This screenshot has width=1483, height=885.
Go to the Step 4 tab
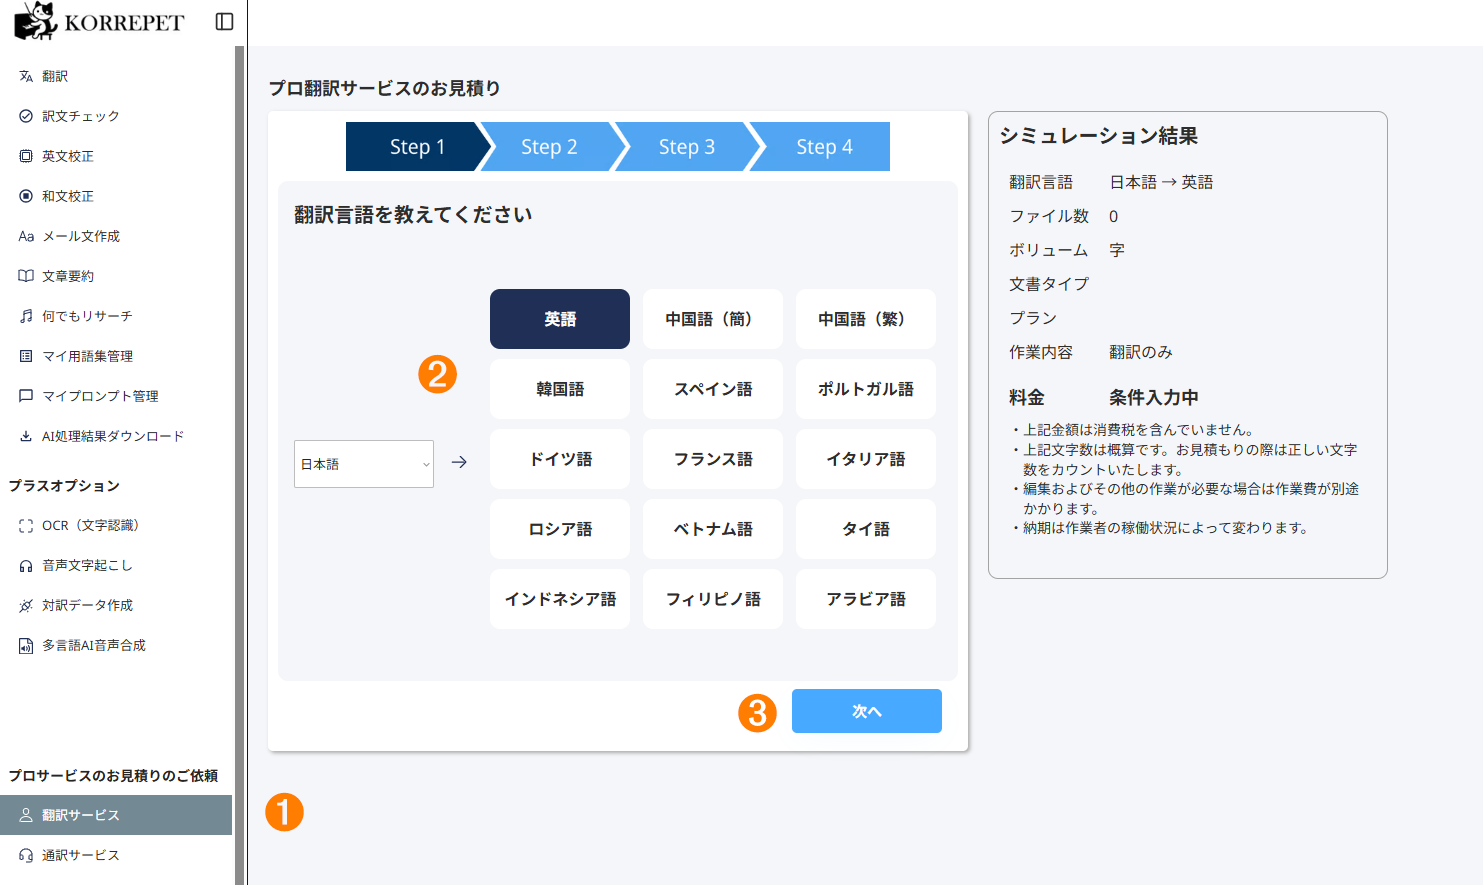(x=824, y=147)
